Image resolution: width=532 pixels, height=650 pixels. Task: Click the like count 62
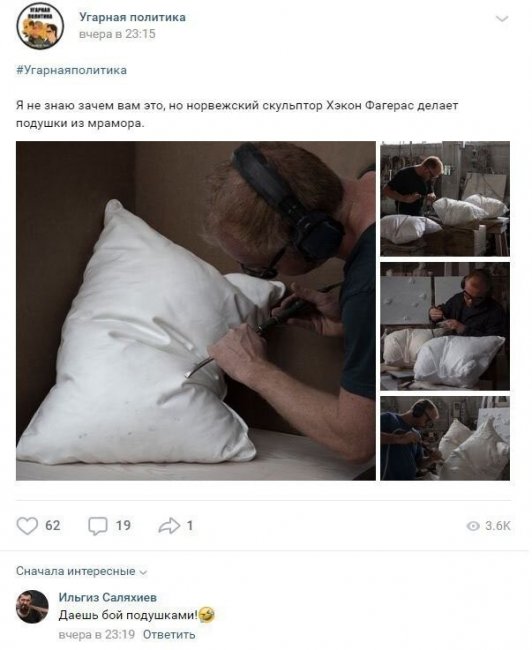pyautogui.click(x=53, y=526)
